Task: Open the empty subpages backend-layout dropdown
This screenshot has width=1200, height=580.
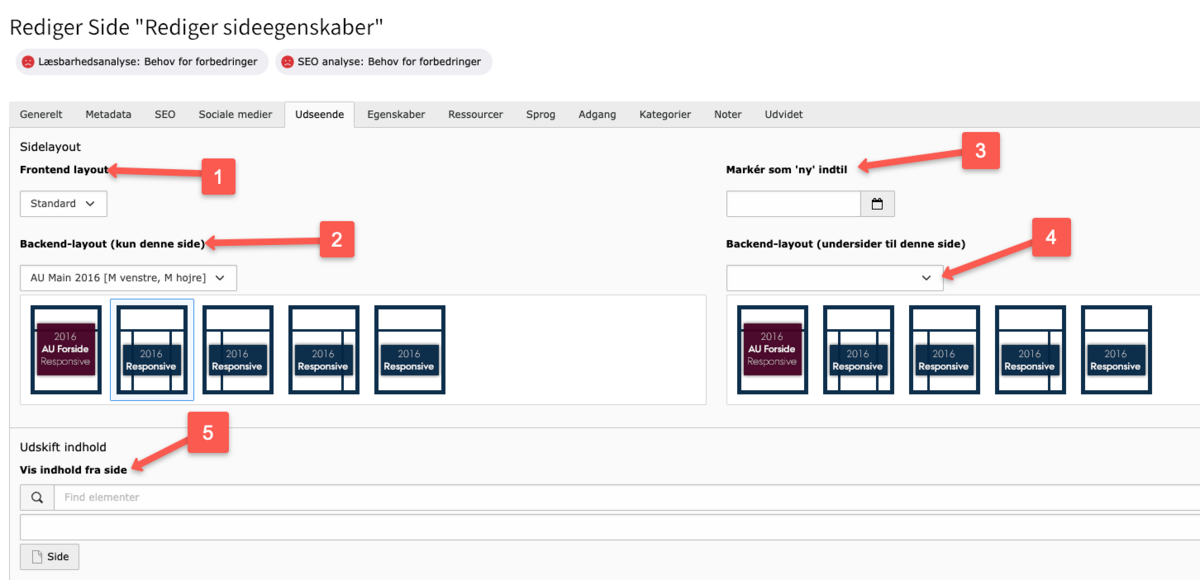Action: coord(834,278)
